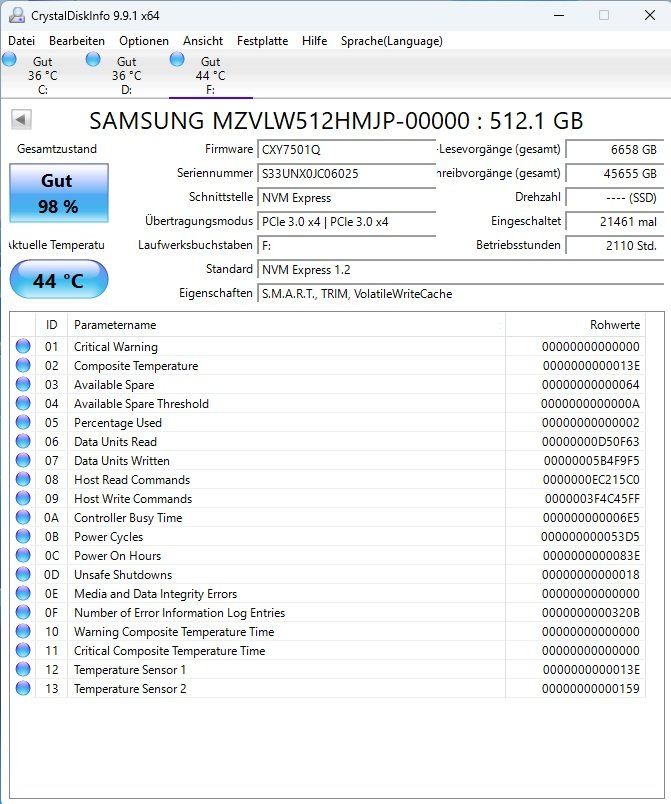This screenshot has width=671, height=804.
Task: Select the Power Cycles parameter name
Action: [x=109, y=537]
